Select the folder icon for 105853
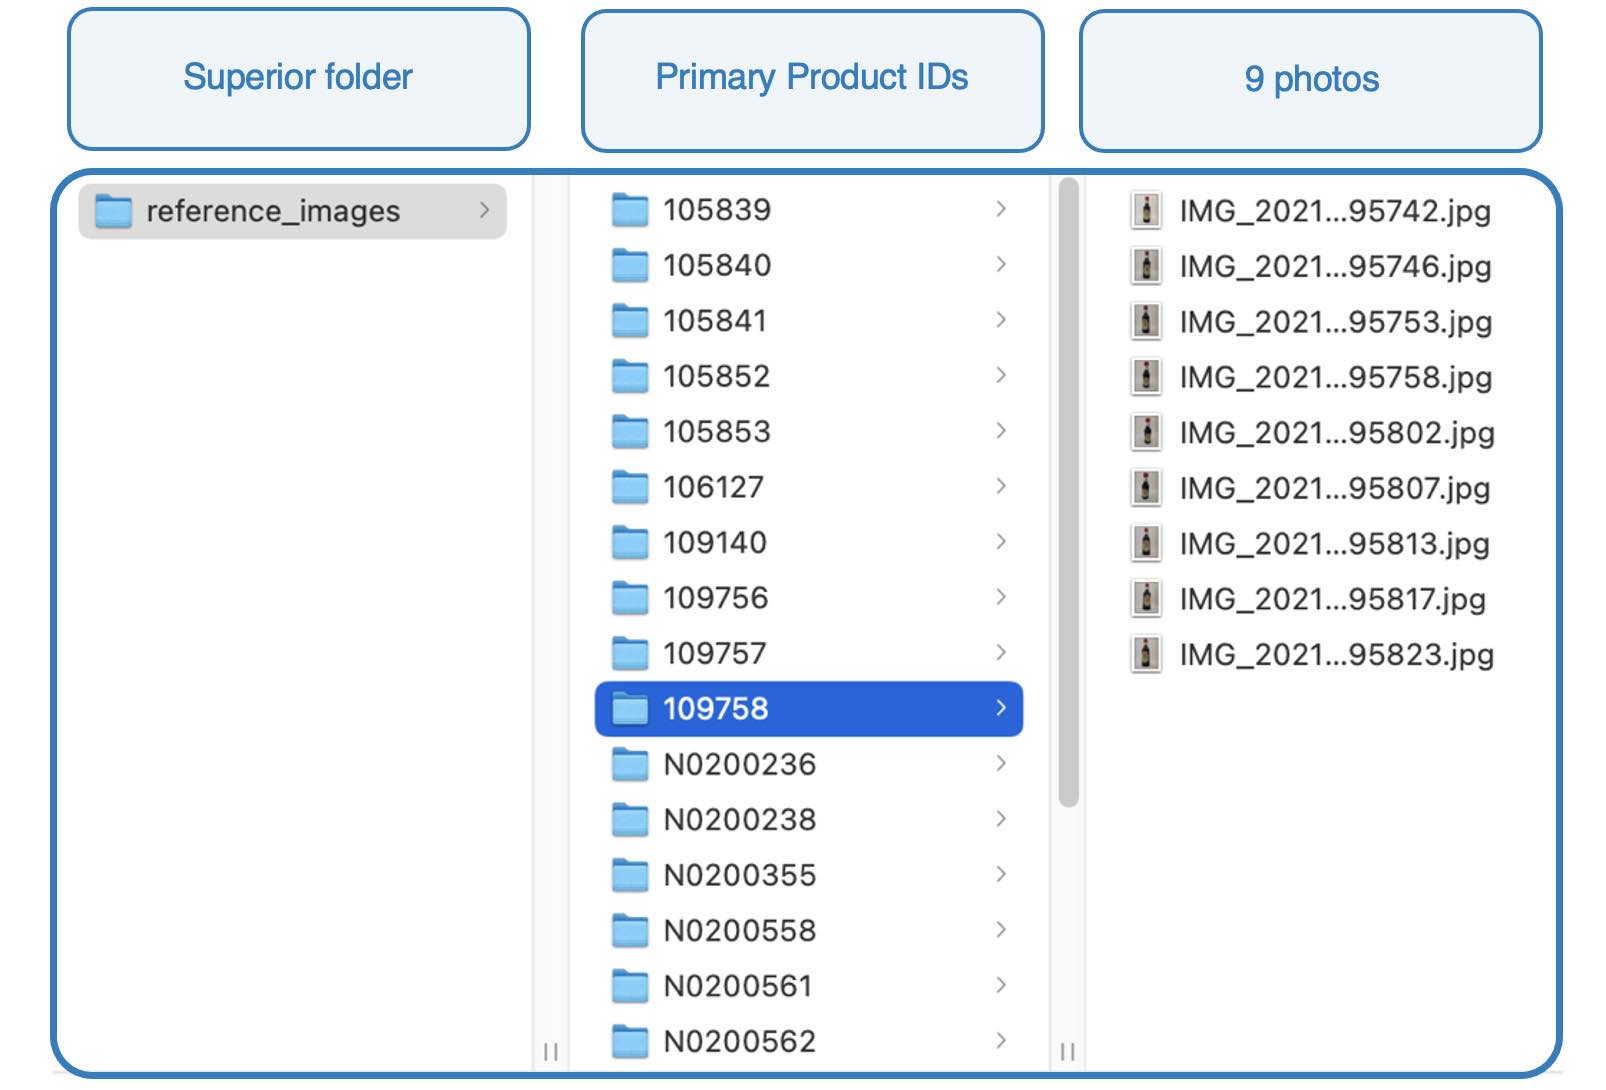This screenshot has width=1606, height=1090. (630, 432)
